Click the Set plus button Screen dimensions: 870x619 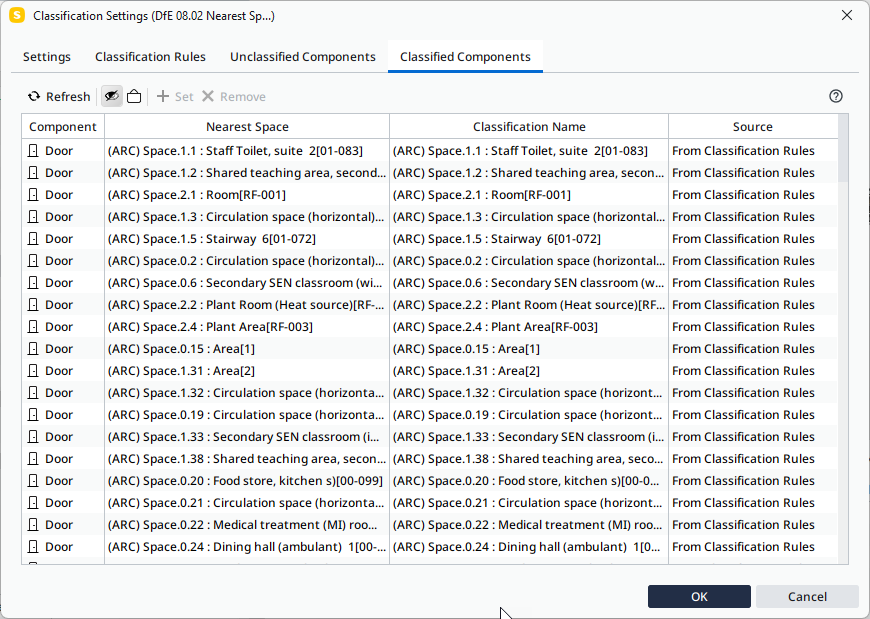(x=175, y=97)
